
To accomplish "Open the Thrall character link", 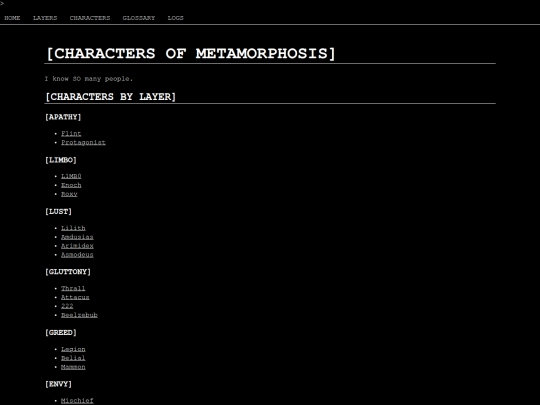I will [x=73, y=288].
